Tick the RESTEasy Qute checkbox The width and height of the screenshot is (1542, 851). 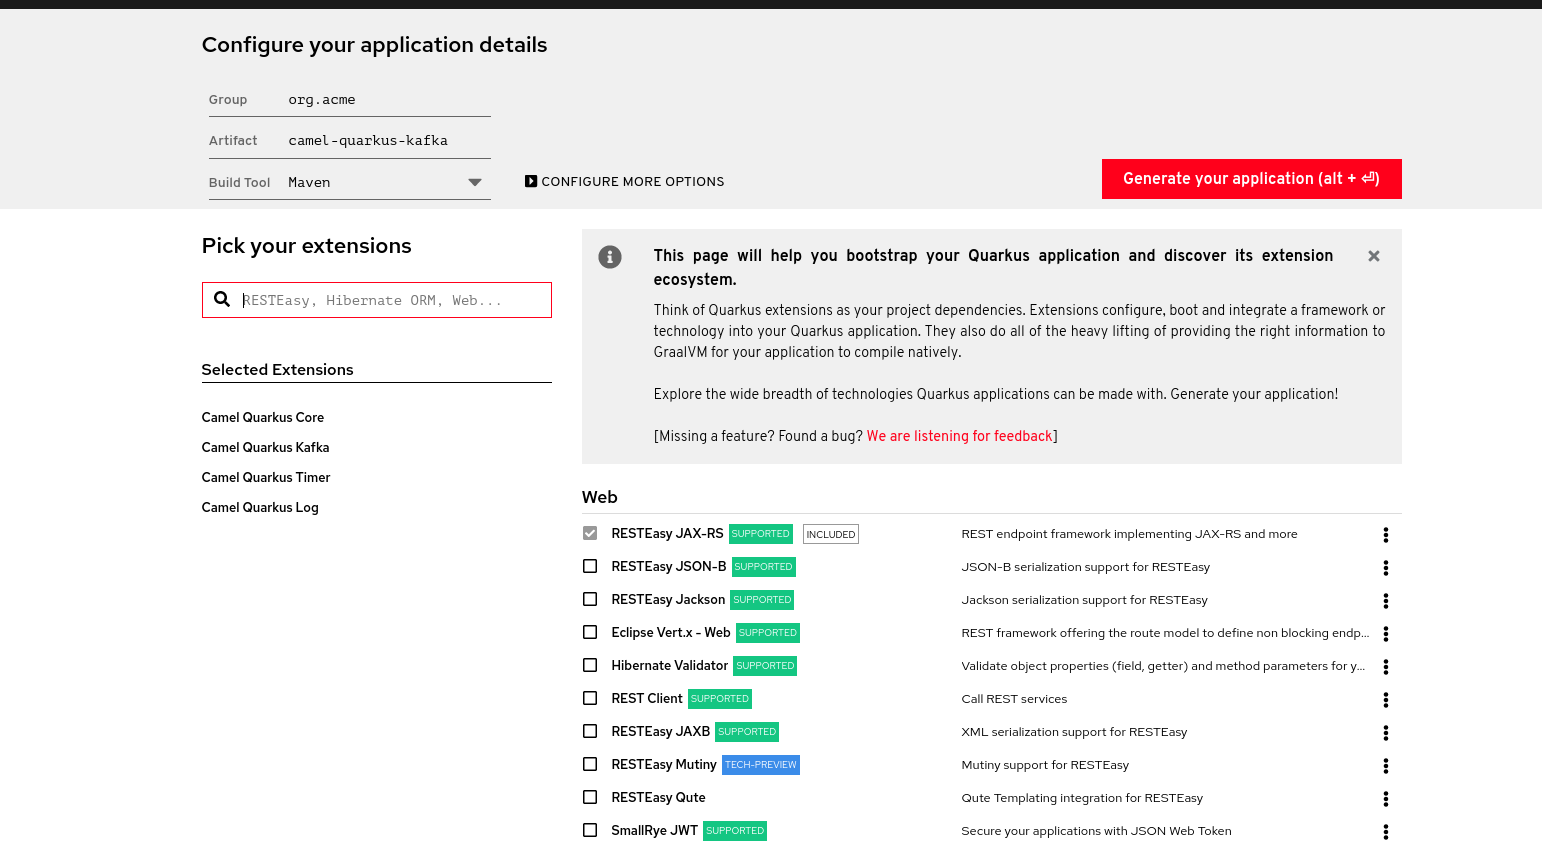click(590, 798)
